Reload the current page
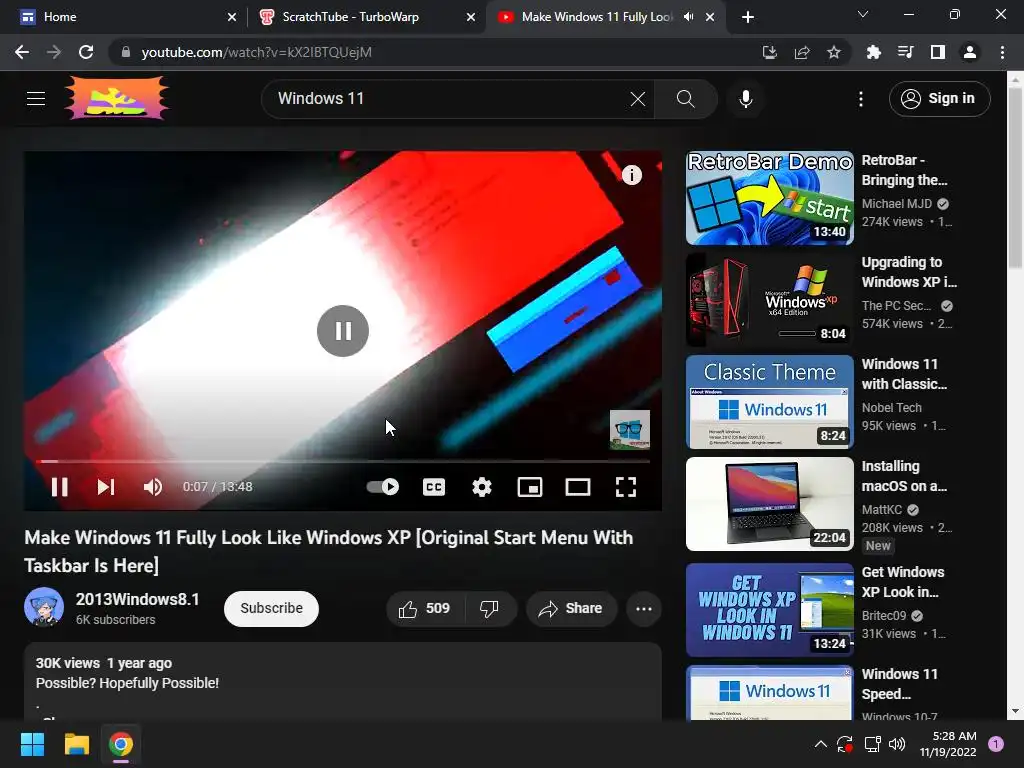The height and width of the screenshot is (768, 1024). (x=86, y=52)
